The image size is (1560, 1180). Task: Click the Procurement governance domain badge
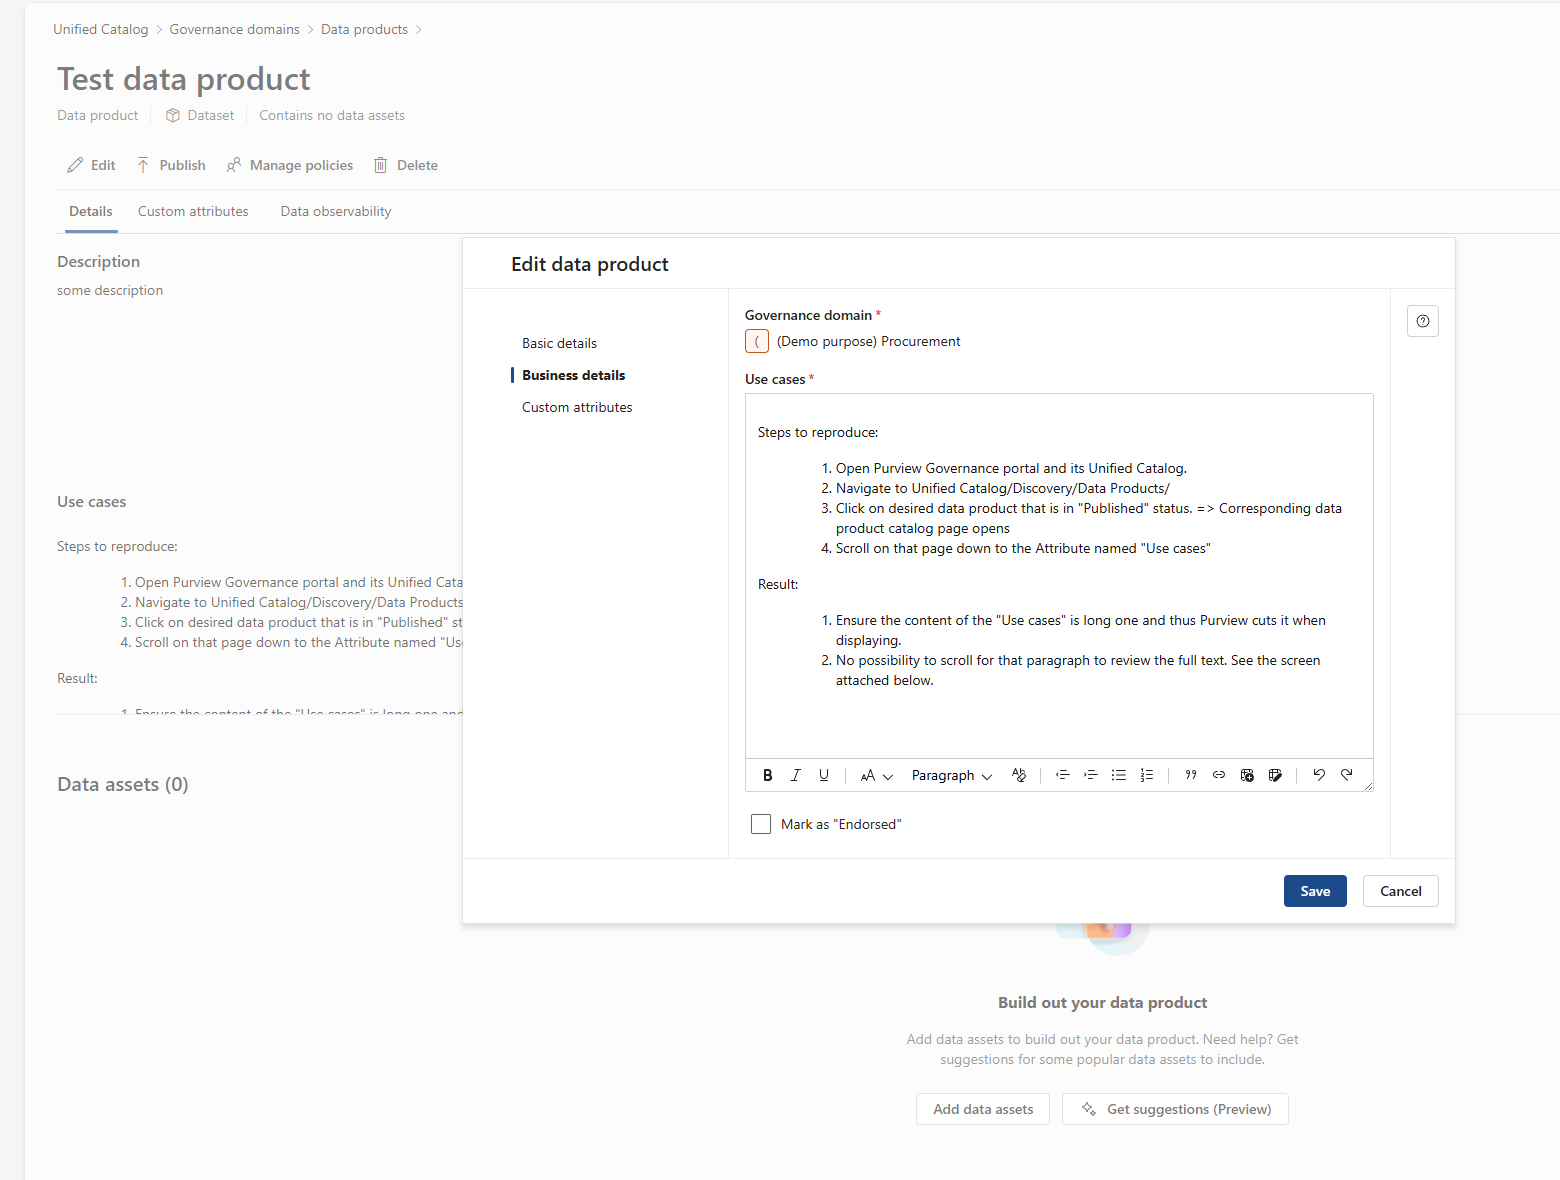click(x=757, y=341)
